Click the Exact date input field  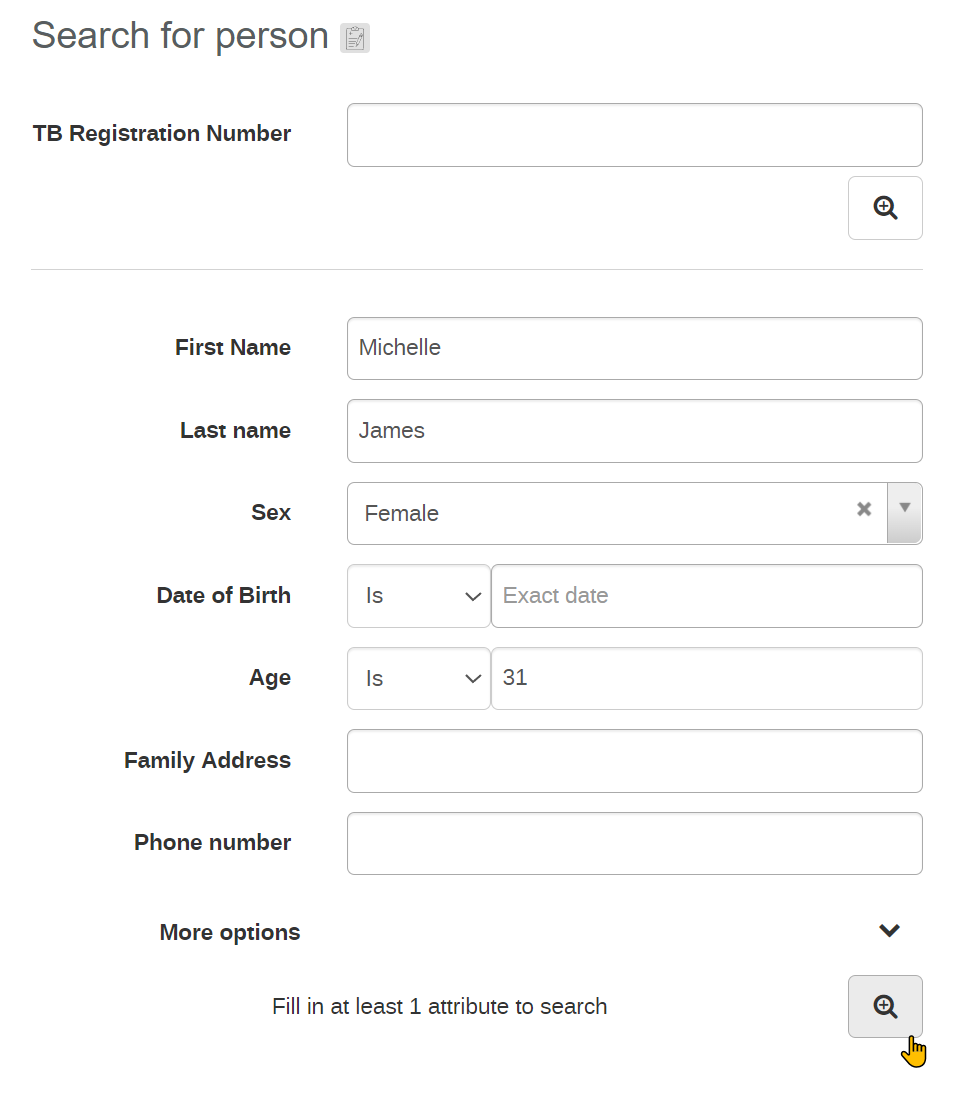[x=707, y=596]
